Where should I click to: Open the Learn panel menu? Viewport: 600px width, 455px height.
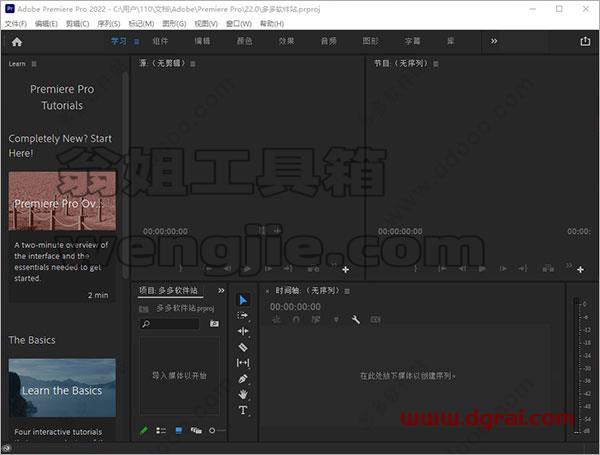pos(34,64)
